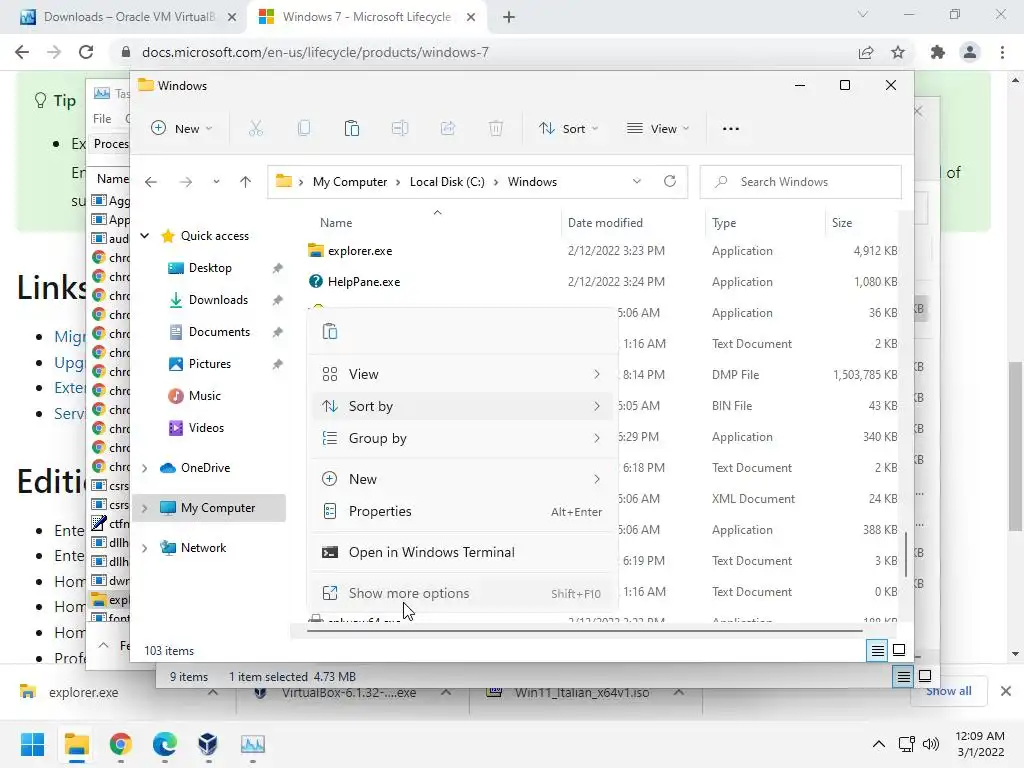The height and width of the screenshot is (768, 1024).
Task: Open the View dropdown in Explorer toolbar
Action: pyautogui.click(x=658, y=129)
